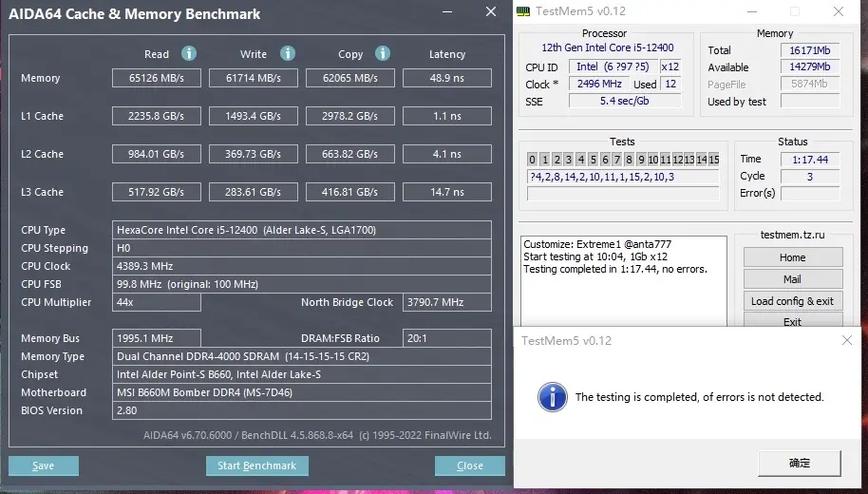Select the L1 Cache Latency value 1.1 ns
This screenshot has height=494, width=868.
pyautogui.click(x=447, y=116)
